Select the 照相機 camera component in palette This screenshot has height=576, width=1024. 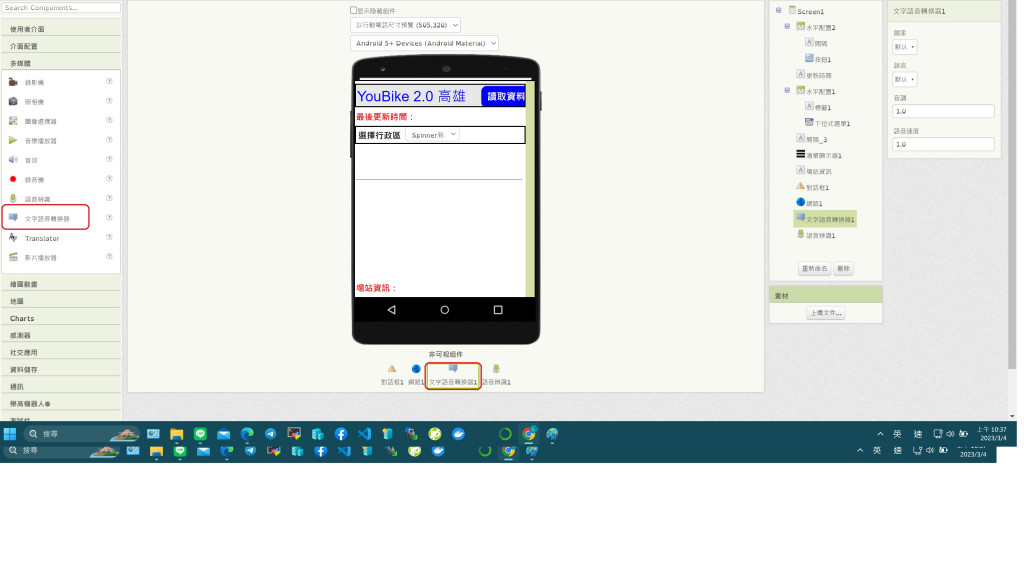(34, 102)
